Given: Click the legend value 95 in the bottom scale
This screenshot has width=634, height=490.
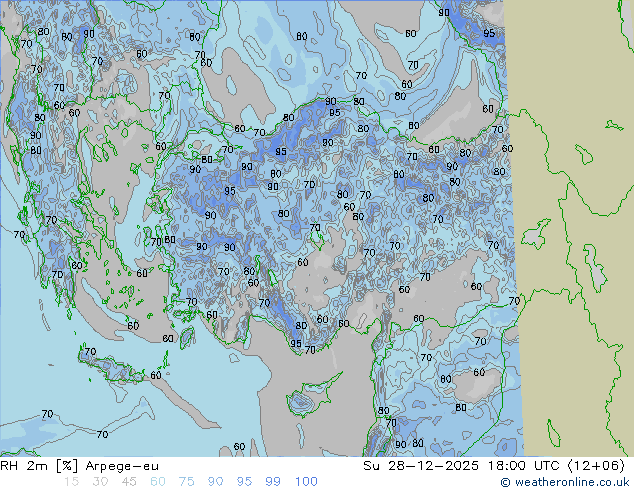Looking at the screenshot, I should pos(244,482).
